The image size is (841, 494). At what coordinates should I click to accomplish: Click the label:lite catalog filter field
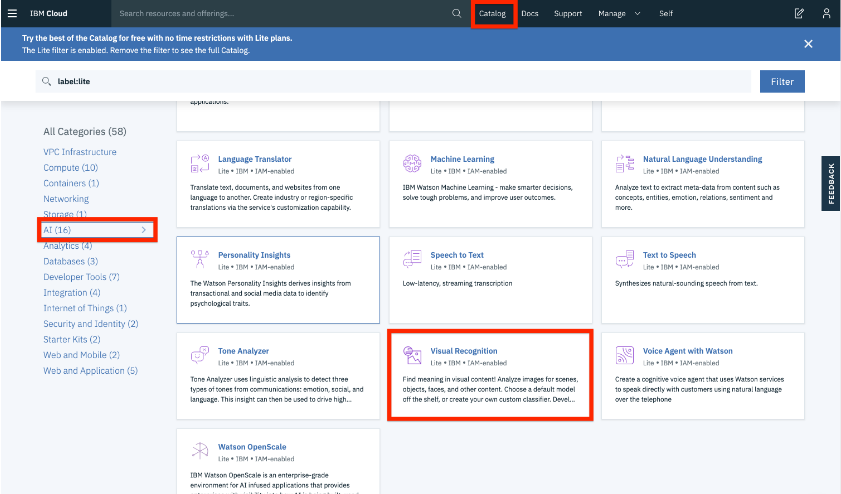[393, 82]
